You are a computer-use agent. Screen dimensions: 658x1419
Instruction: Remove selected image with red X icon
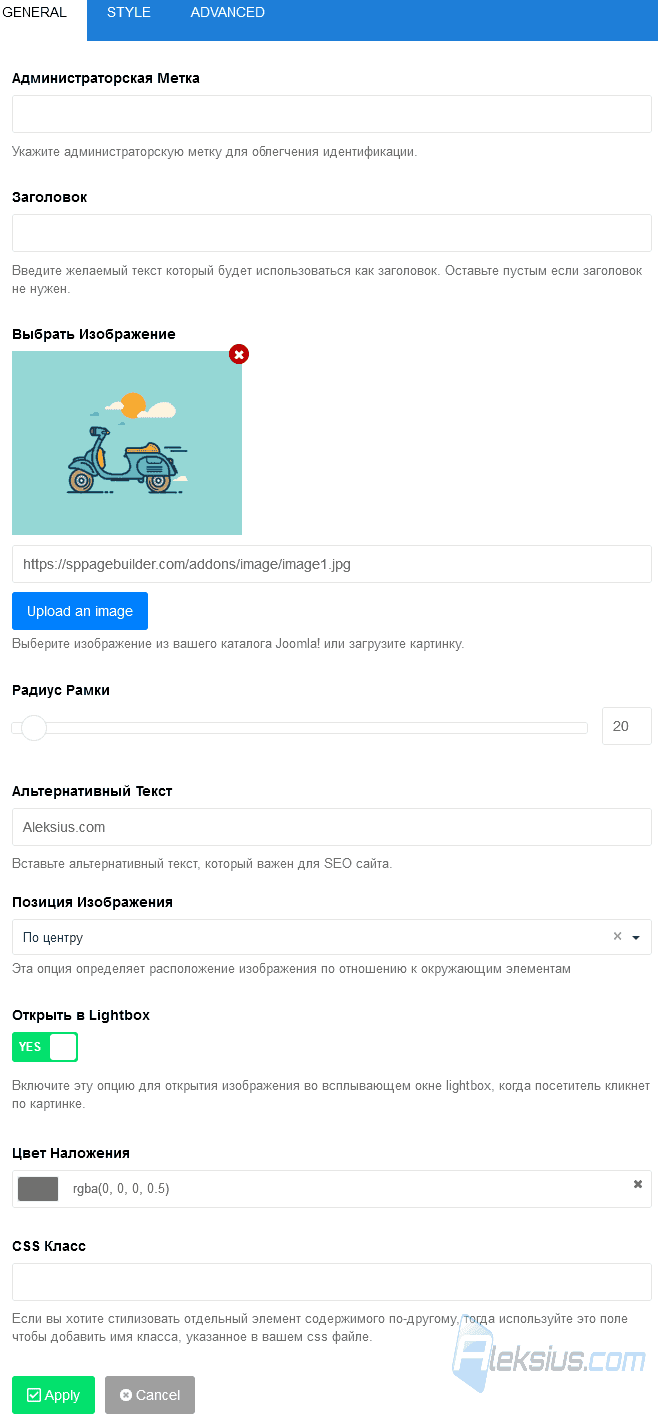pyautogui.click(x=239, y=354)
